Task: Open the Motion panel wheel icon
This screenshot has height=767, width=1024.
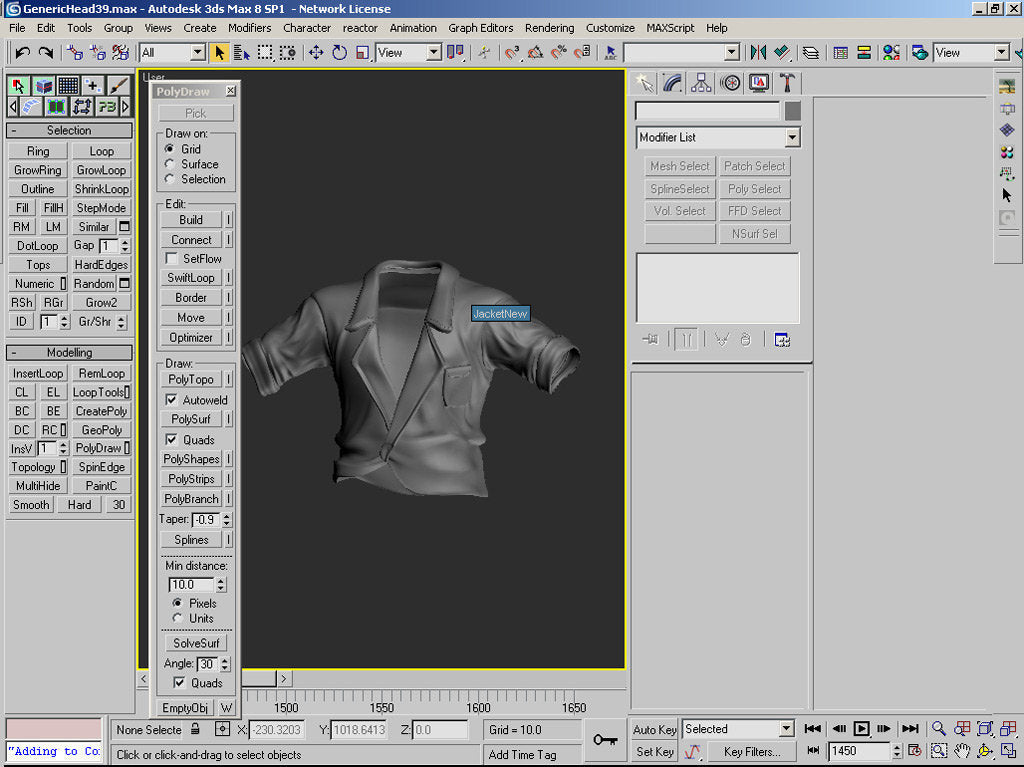Action: point(730,83)
